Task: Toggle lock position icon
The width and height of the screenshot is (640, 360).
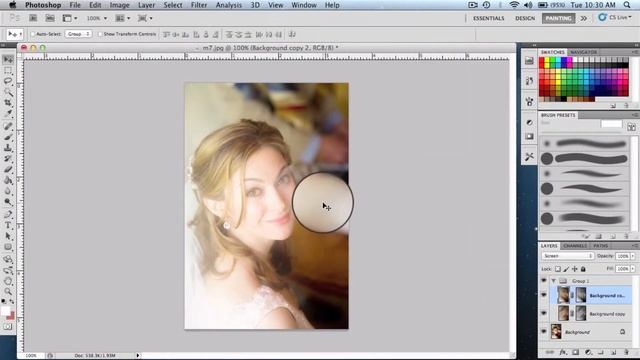Action: point(575,269)
